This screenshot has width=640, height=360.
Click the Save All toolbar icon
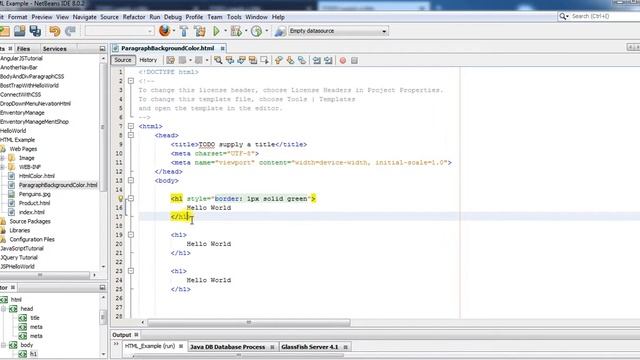pyautogui.click(x=35, y=31)
